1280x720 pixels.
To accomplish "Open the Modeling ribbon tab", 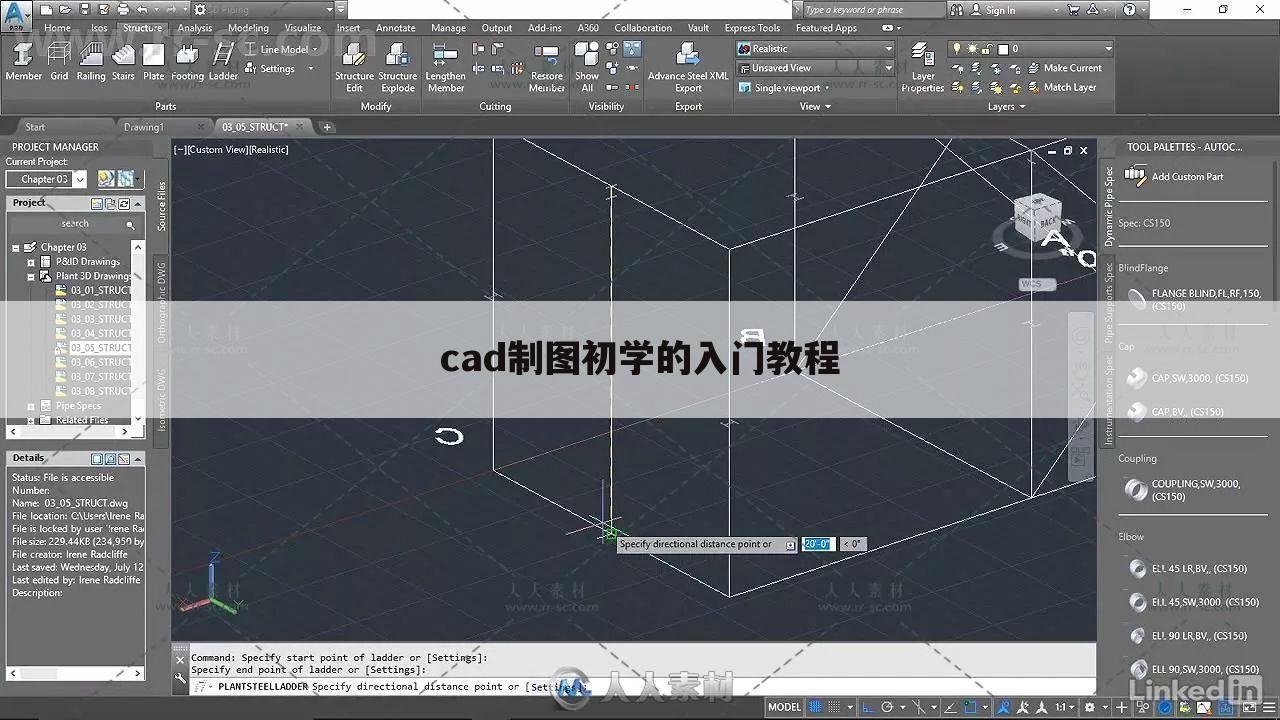I will tap(248, 28).
